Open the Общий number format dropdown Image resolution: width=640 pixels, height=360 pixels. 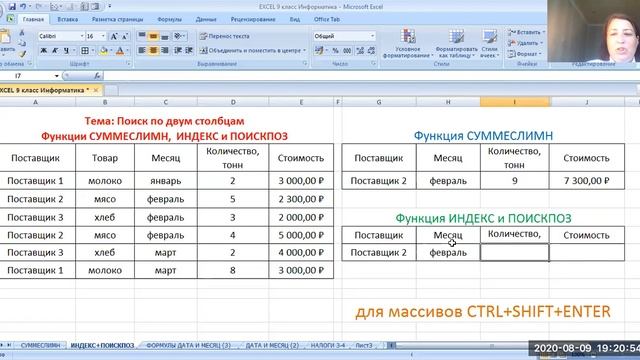(x=372, y=36)
